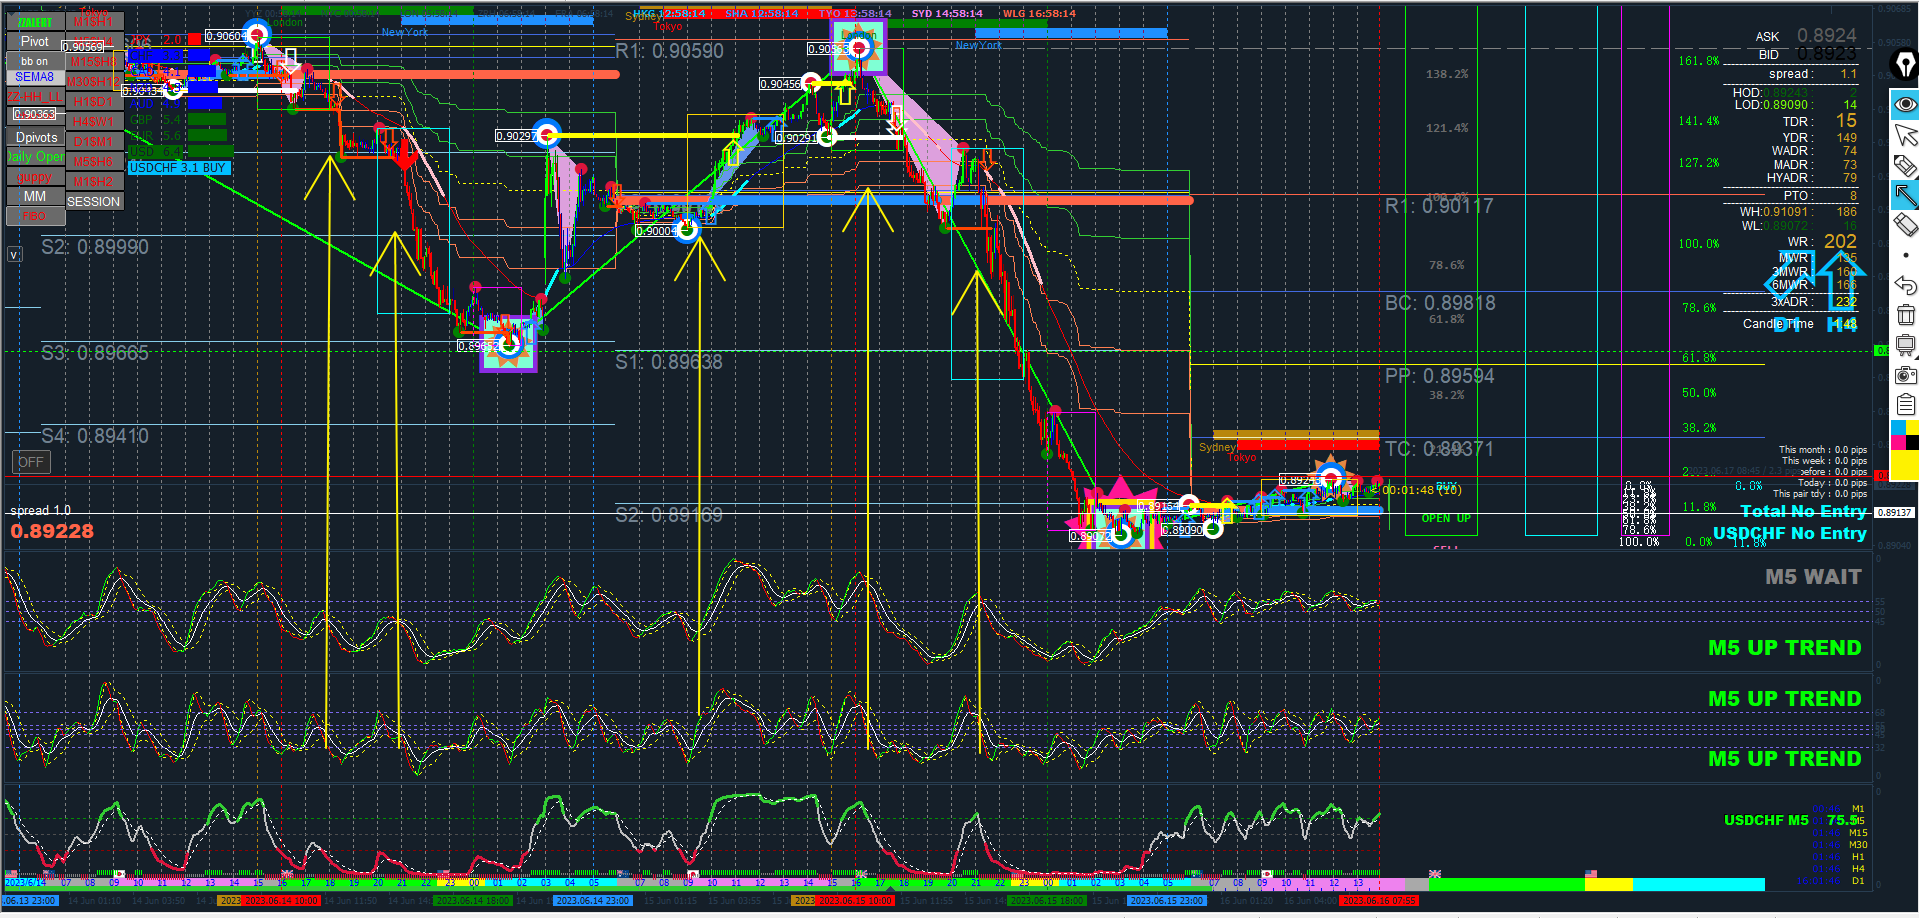Select the cursor pointer tool

[x=1905, y=135]
